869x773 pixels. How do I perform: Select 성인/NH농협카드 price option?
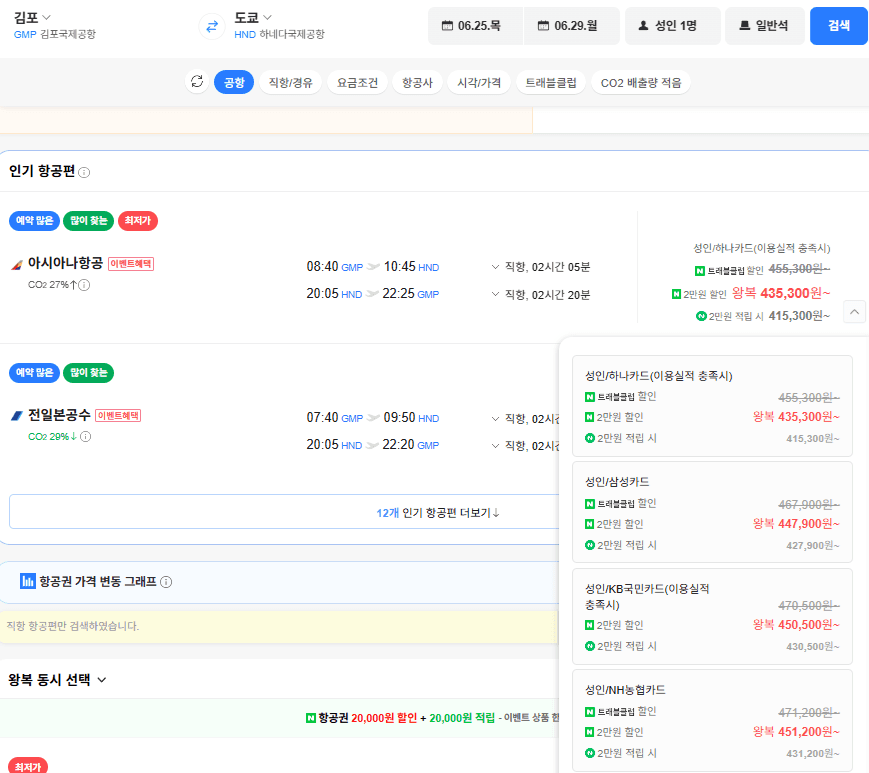pos(712,720)
